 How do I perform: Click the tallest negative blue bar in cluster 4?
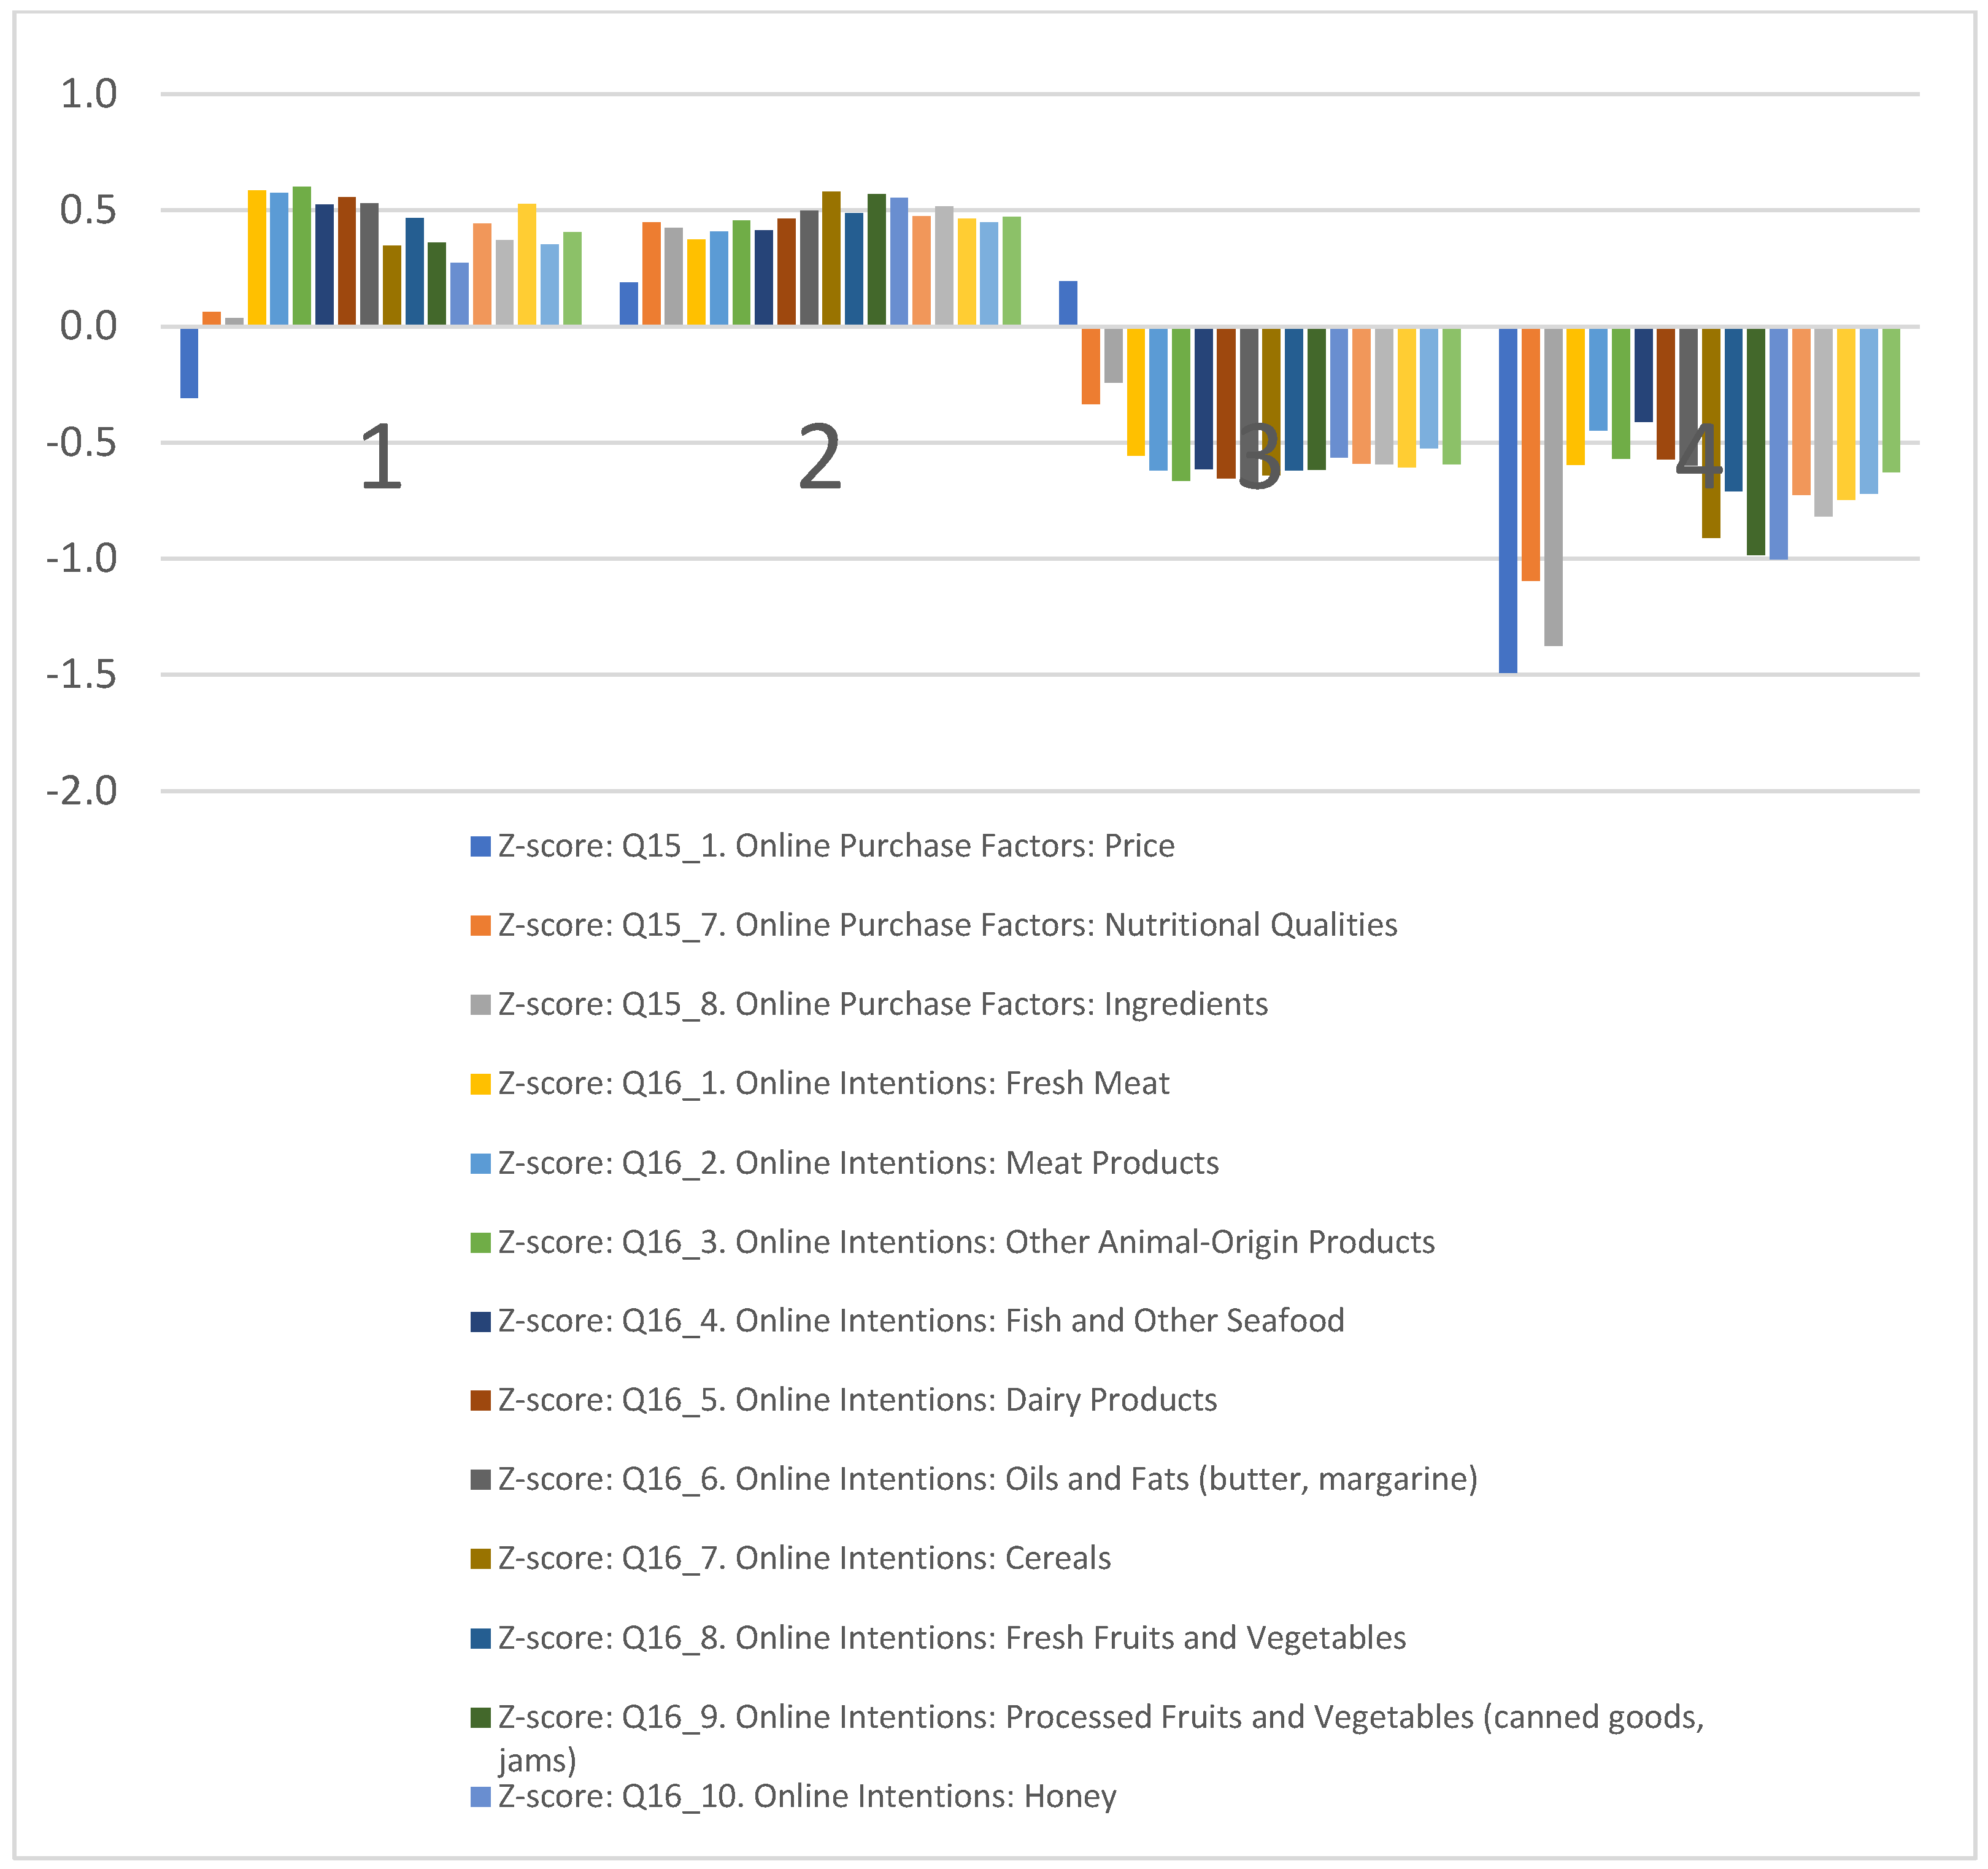pos(1507,500)
